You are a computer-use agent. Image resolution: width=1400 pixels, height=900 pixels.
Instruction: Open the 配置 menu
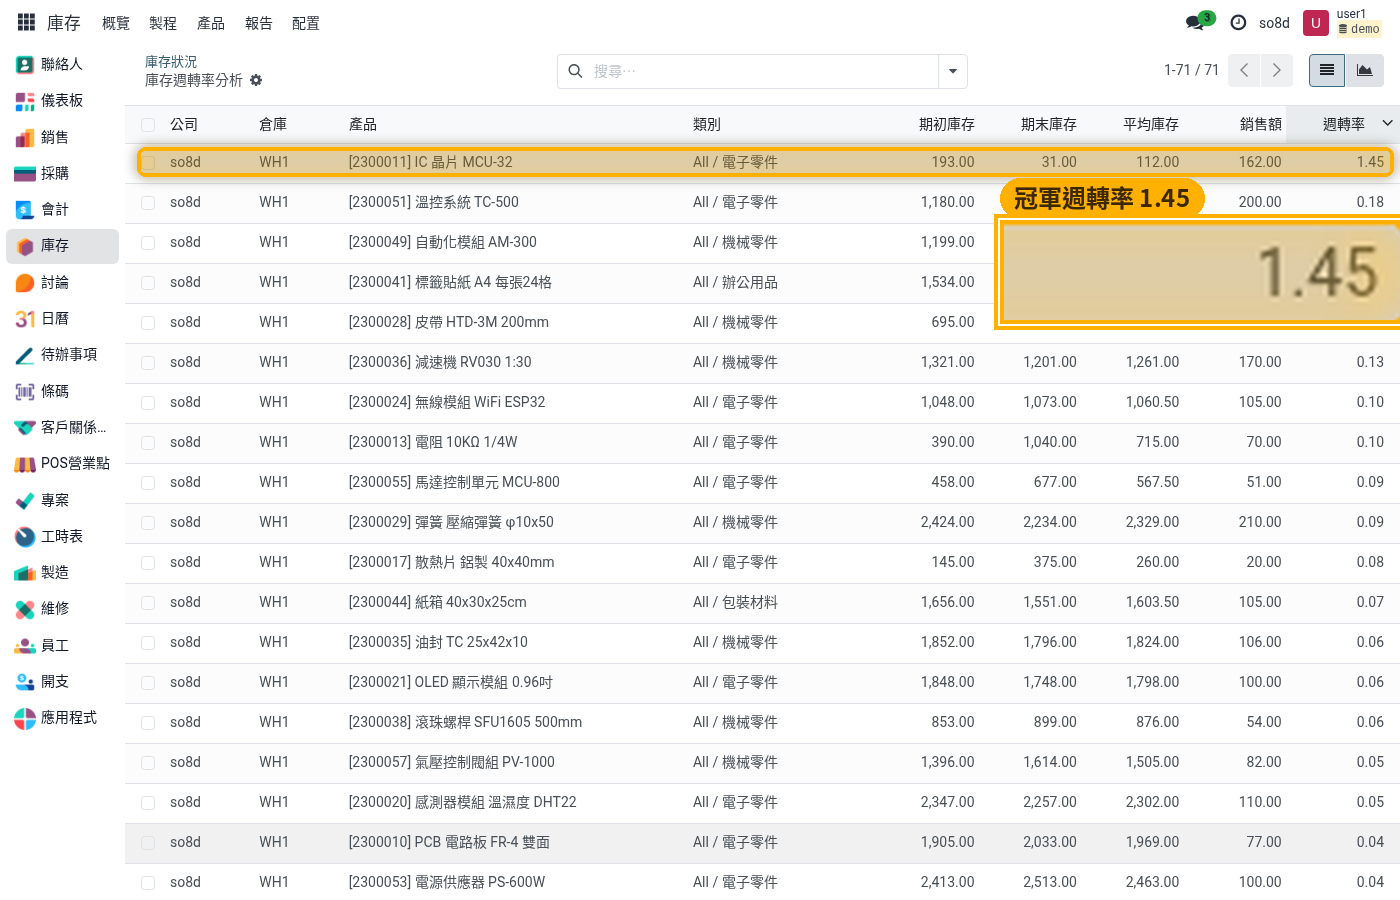coord(306,23)
